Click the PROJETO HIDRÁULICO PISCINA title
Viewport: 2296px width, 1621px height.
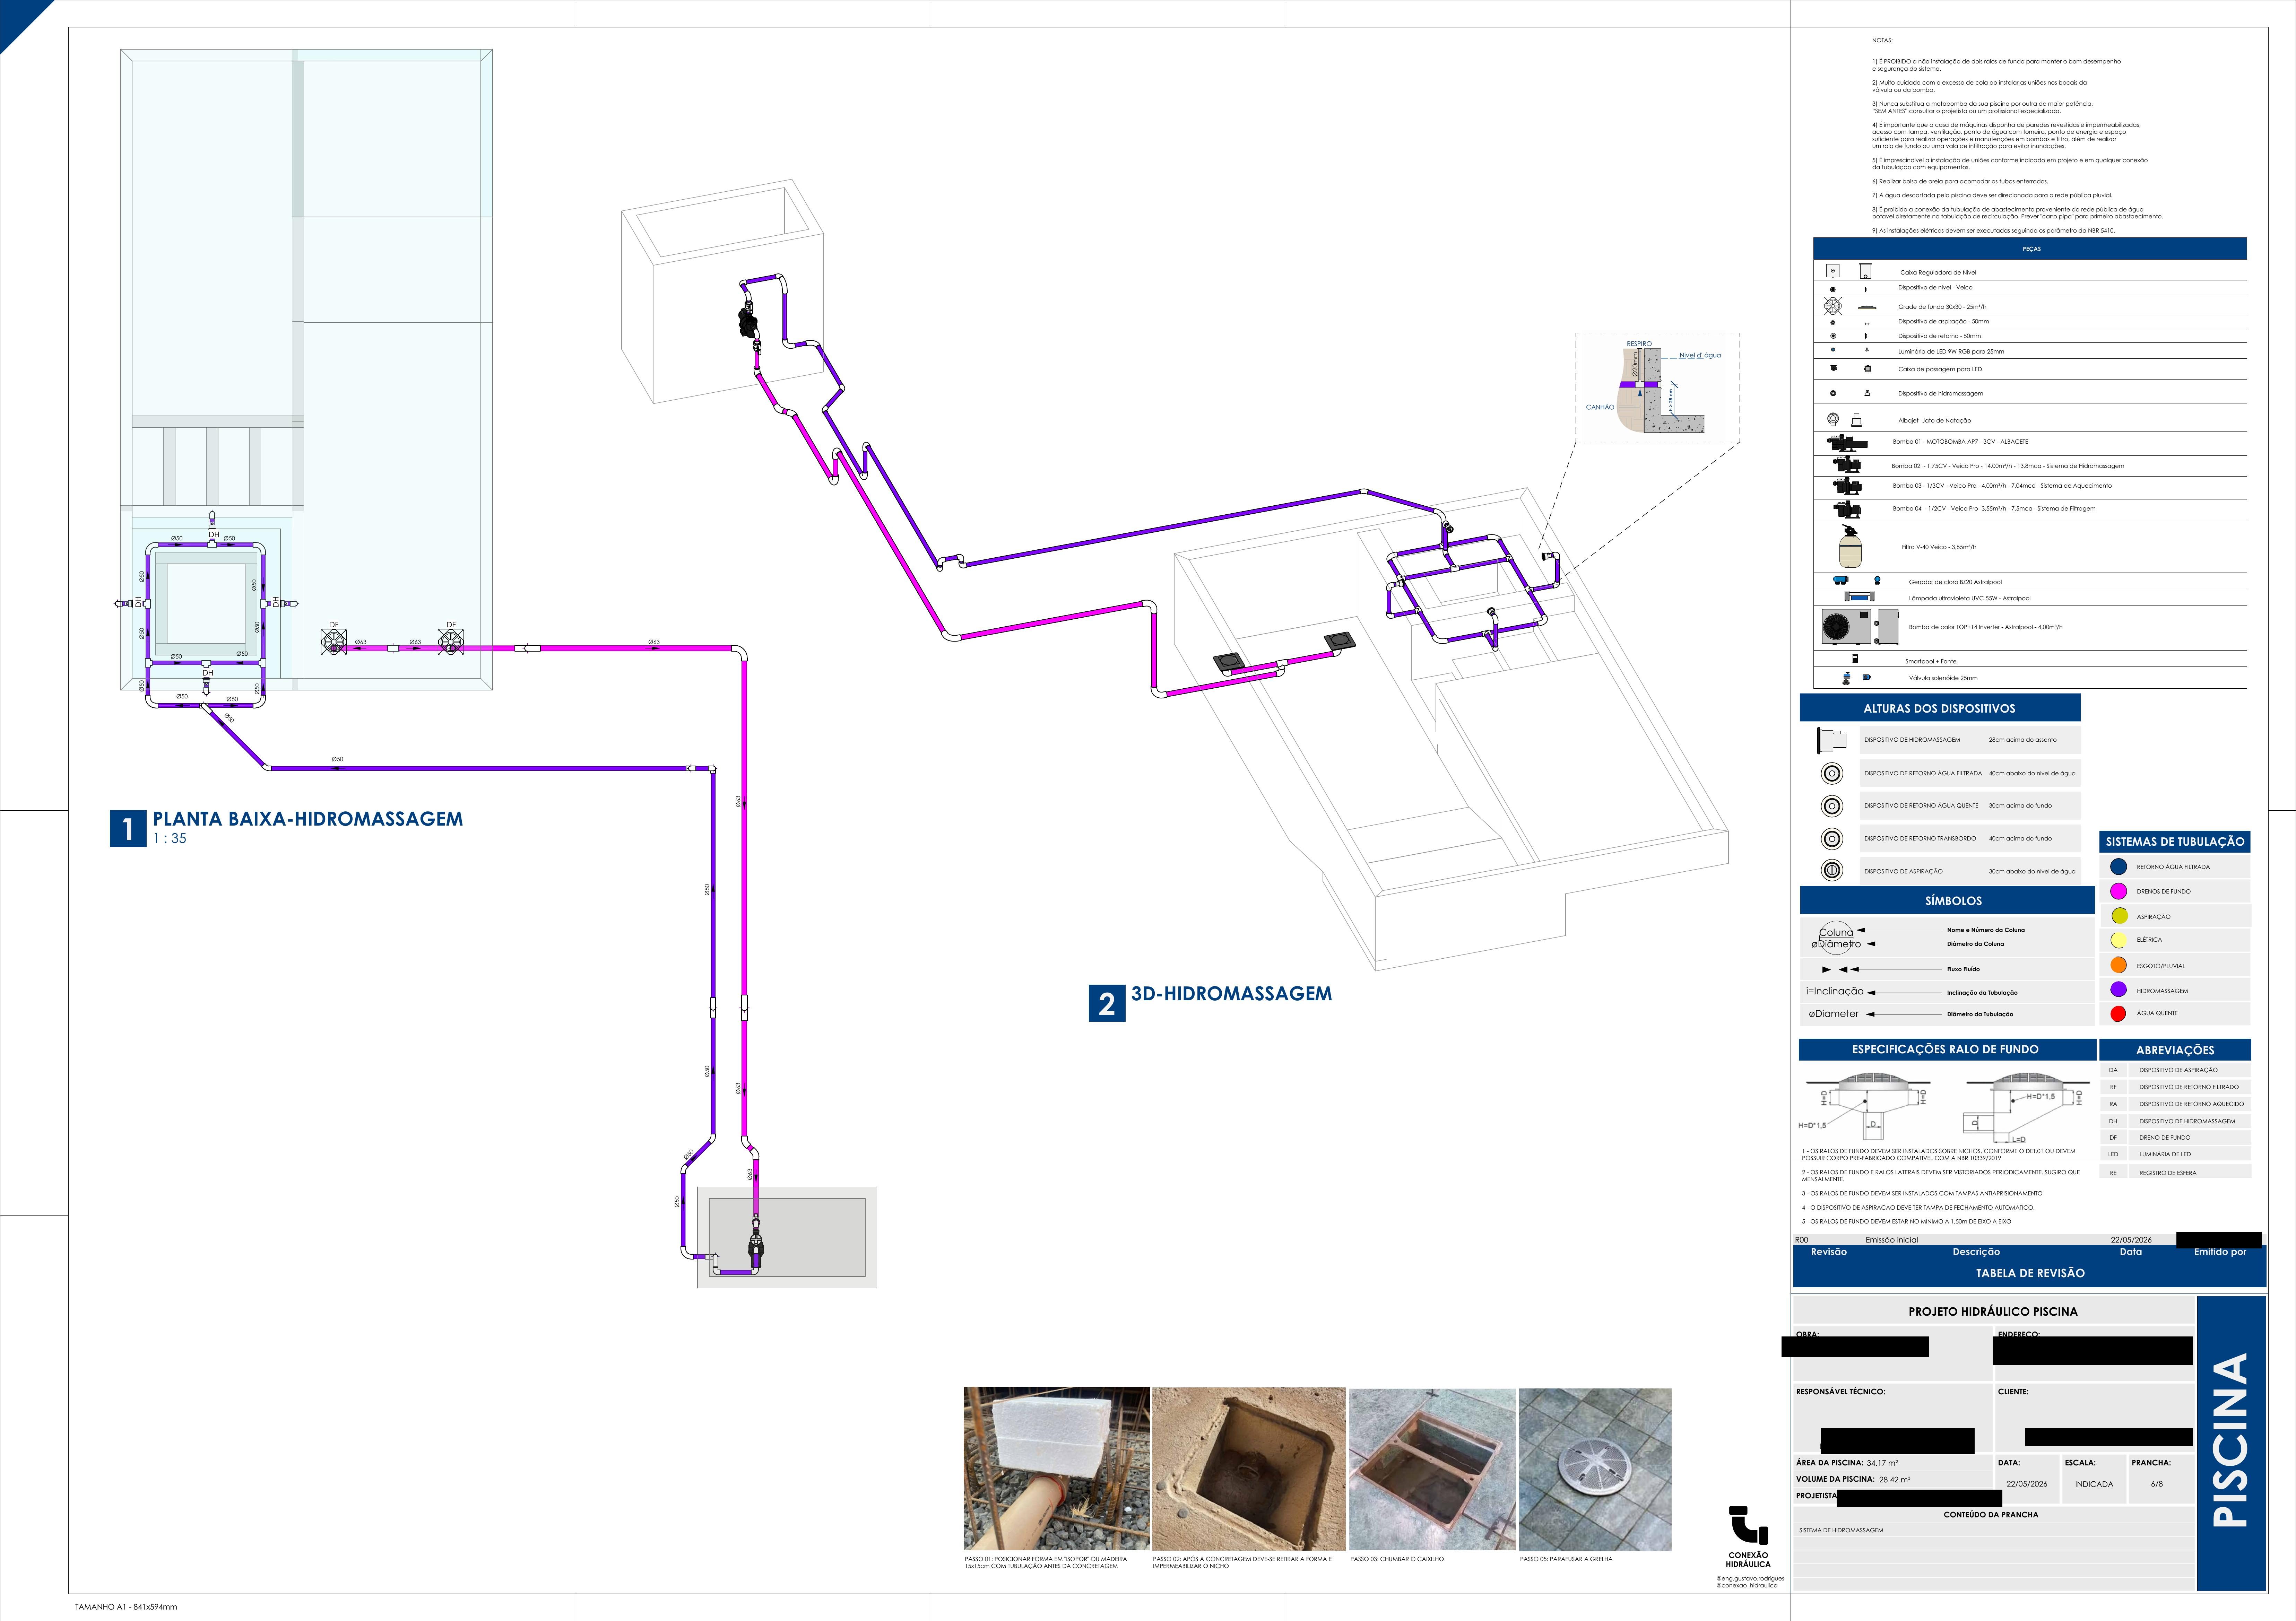[1993, 1311]
